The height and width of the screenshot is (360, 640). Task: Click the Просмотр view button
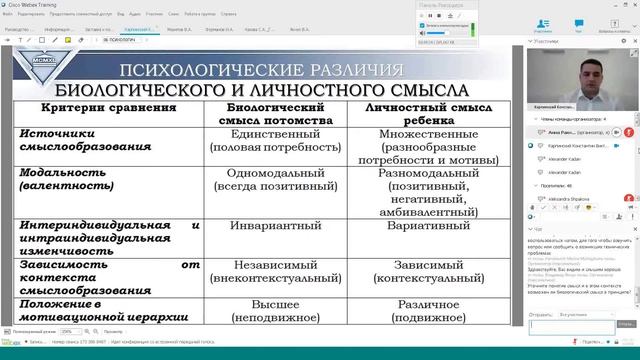tap(113, 332)
